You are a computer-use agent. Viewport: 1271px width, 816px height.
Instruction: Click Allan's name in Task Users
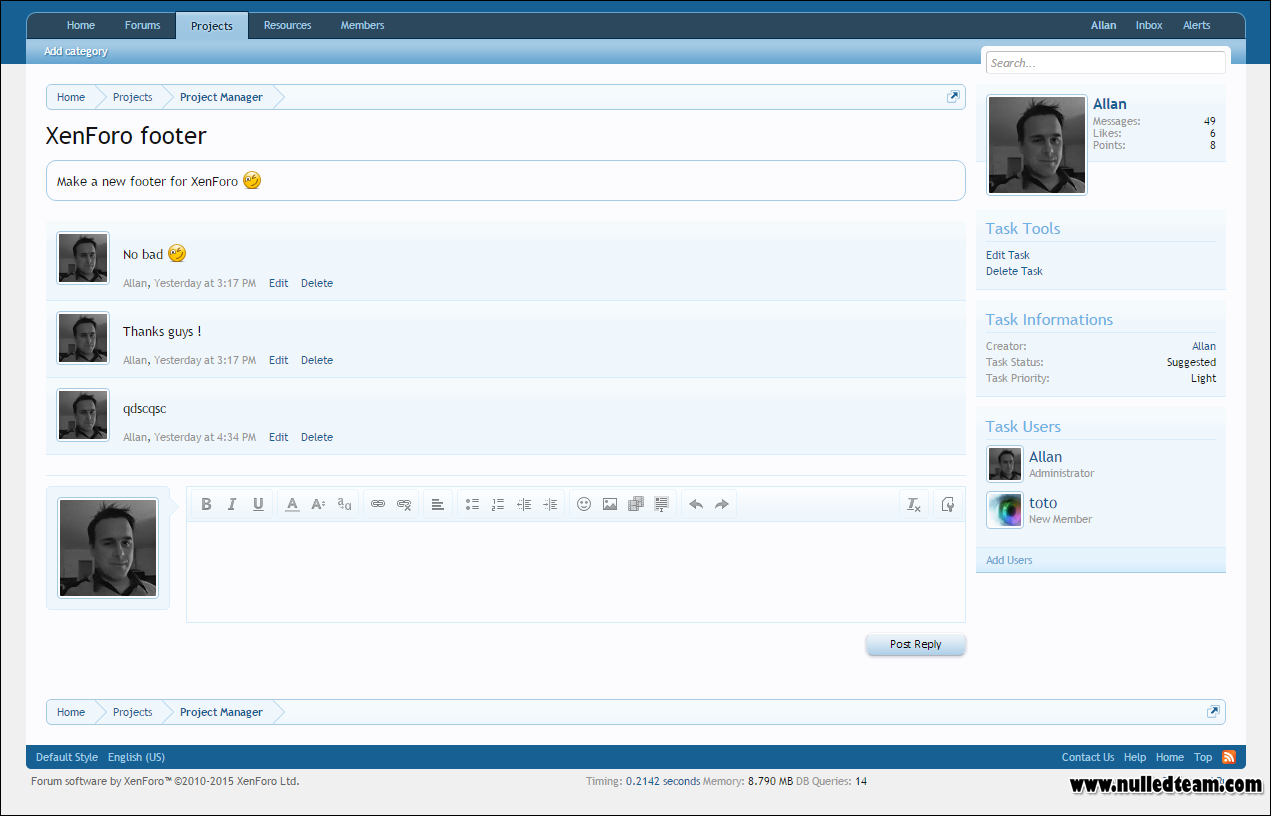(1045, 457)
